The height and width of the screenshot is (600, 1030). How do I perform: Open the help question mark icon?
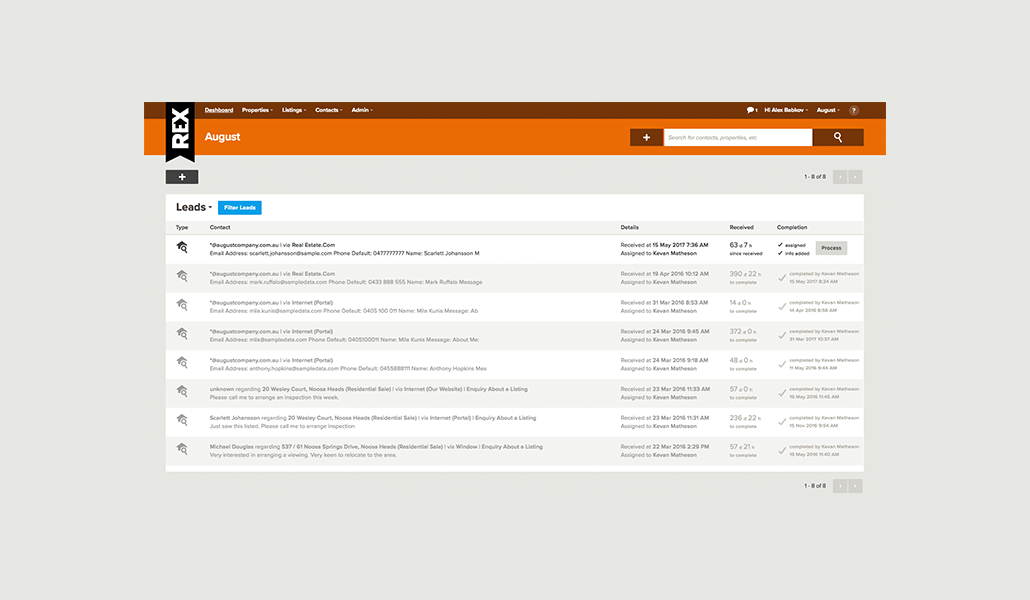click(853, 110)
